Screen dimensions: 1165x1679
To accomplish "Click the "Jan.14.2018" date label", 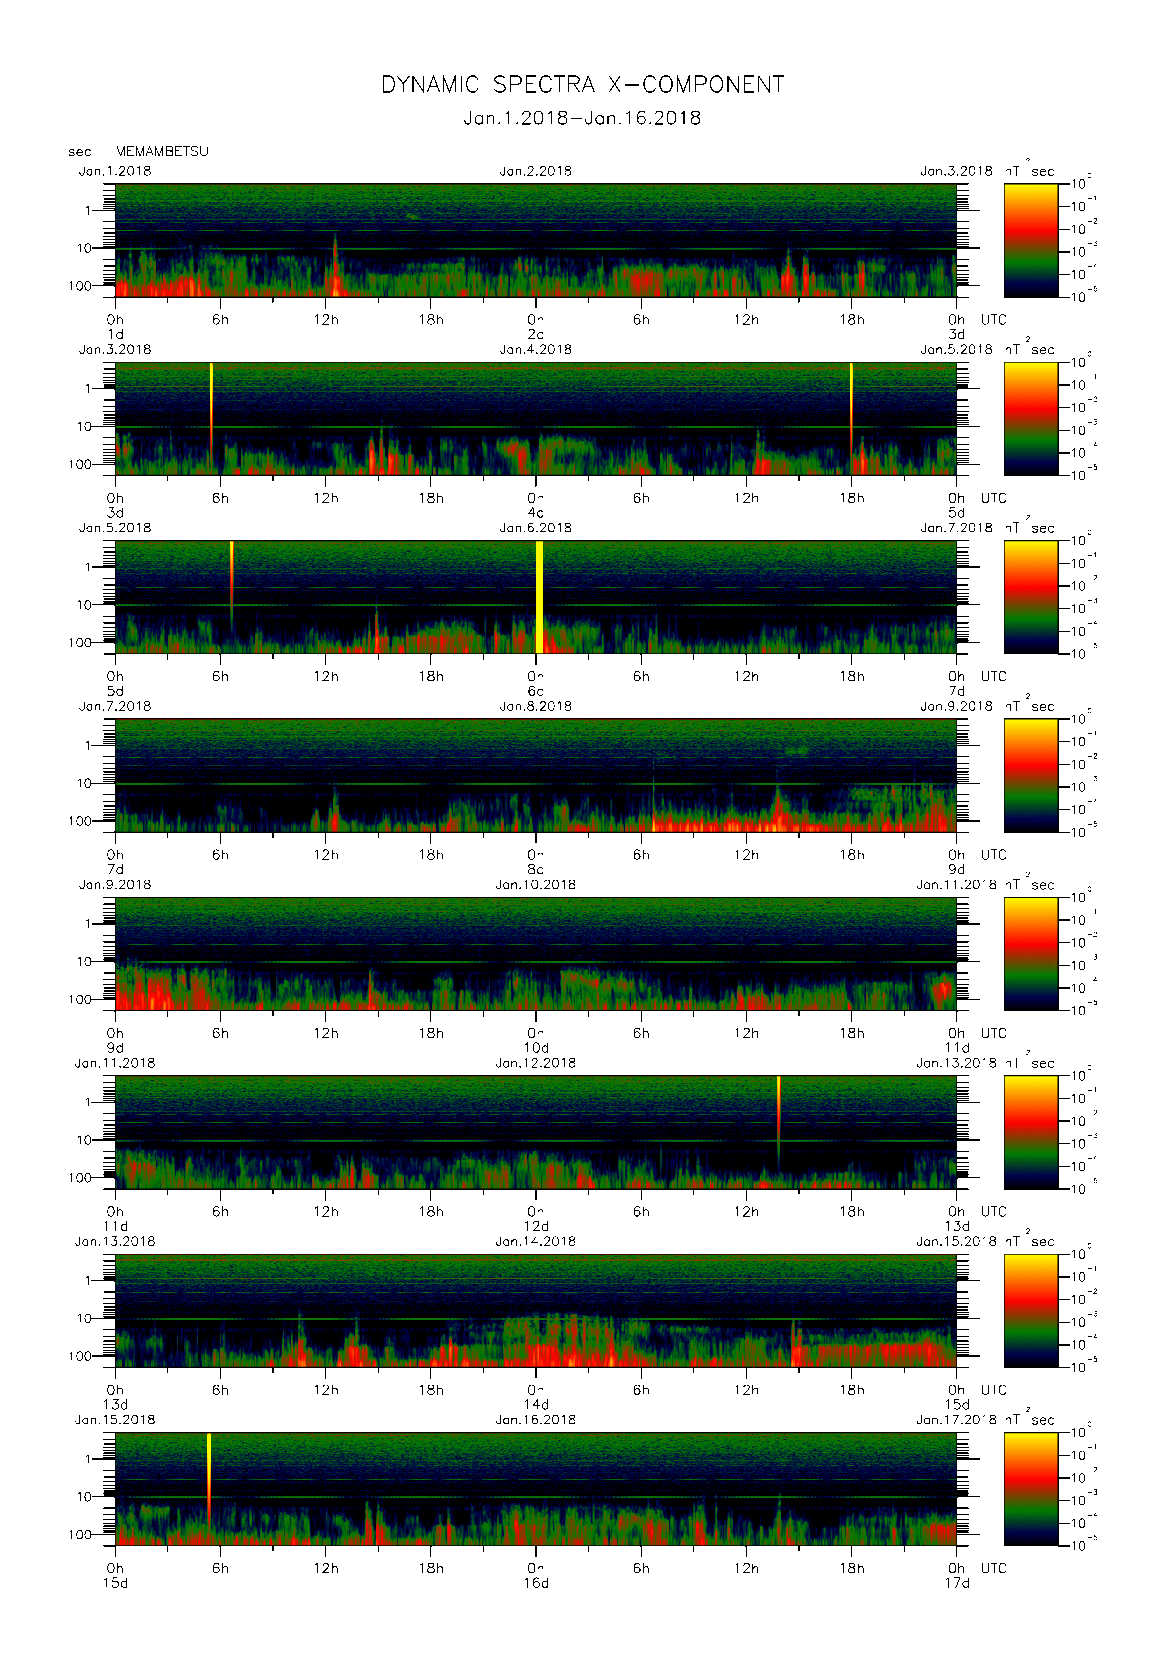I will (536, 1241).
